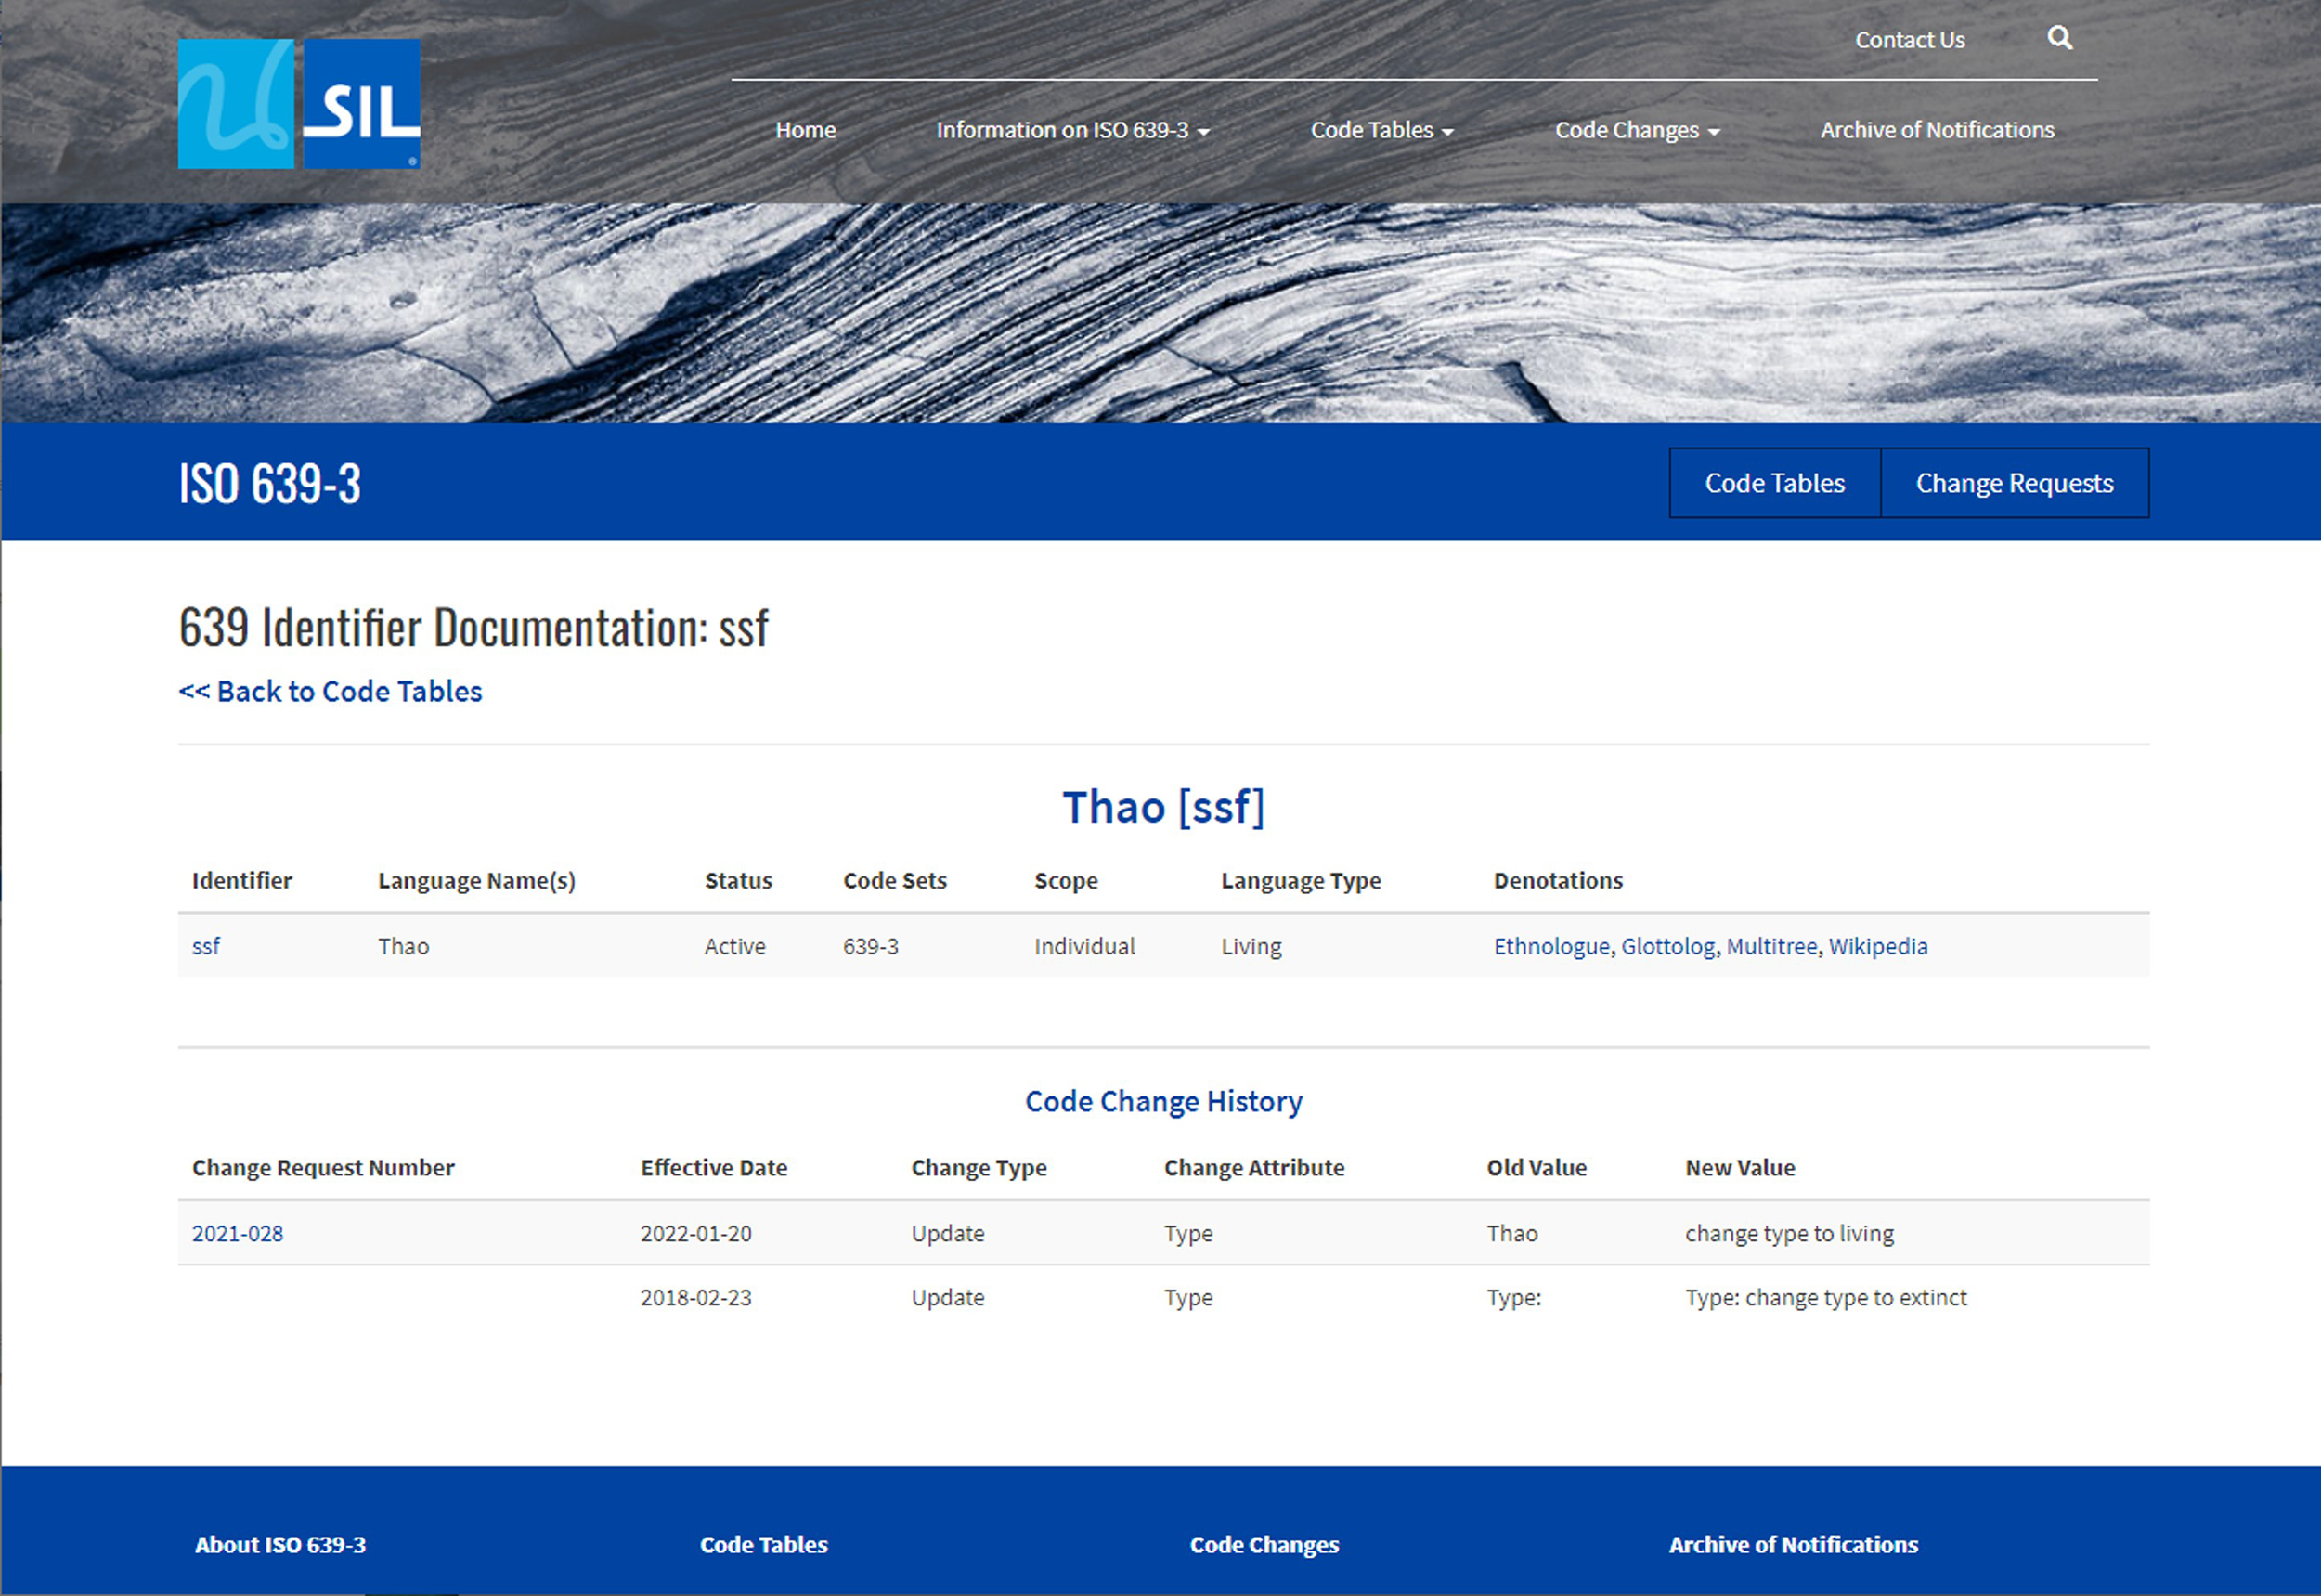The width and height of the screenshot is (2321, 1596).
Task: Click the Old Value column header
Action: 1537,1168
